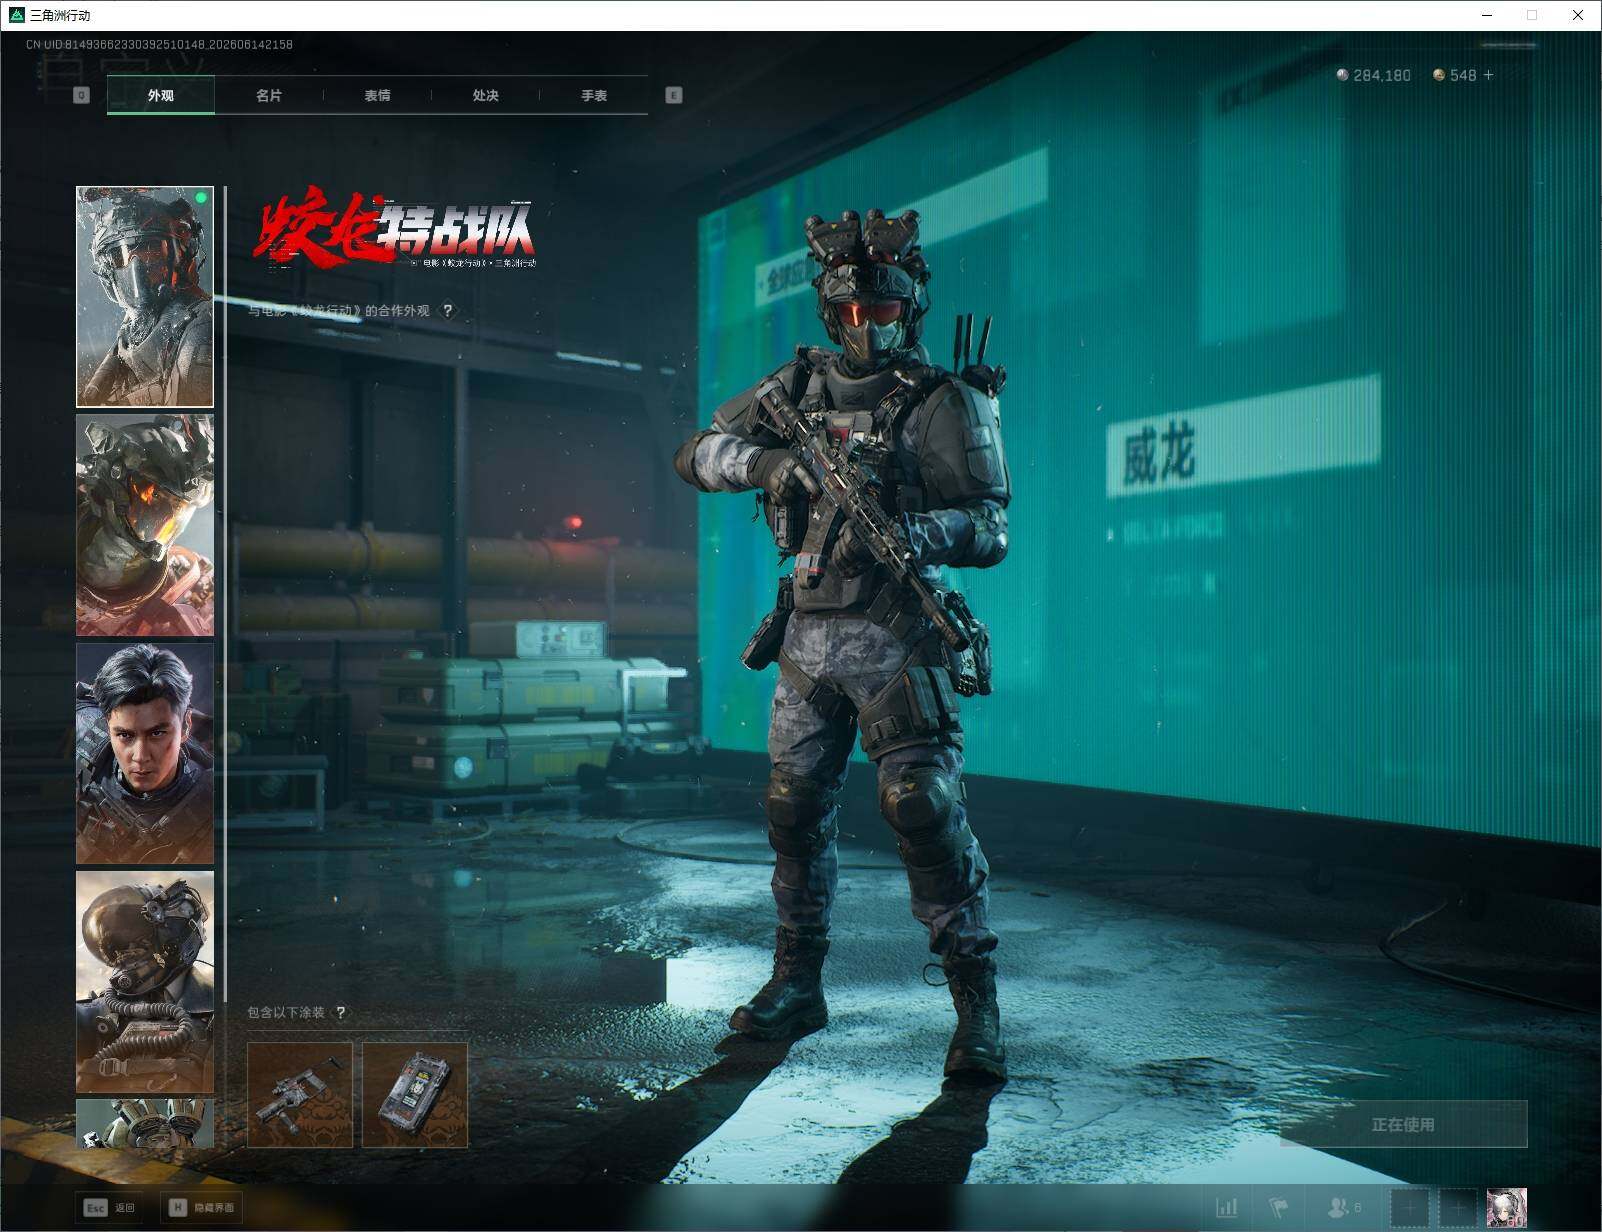Select the bare-faced man skin thumbnail
The height and width of the screenshot is (1232, 1602).
[x=145, y=753]
